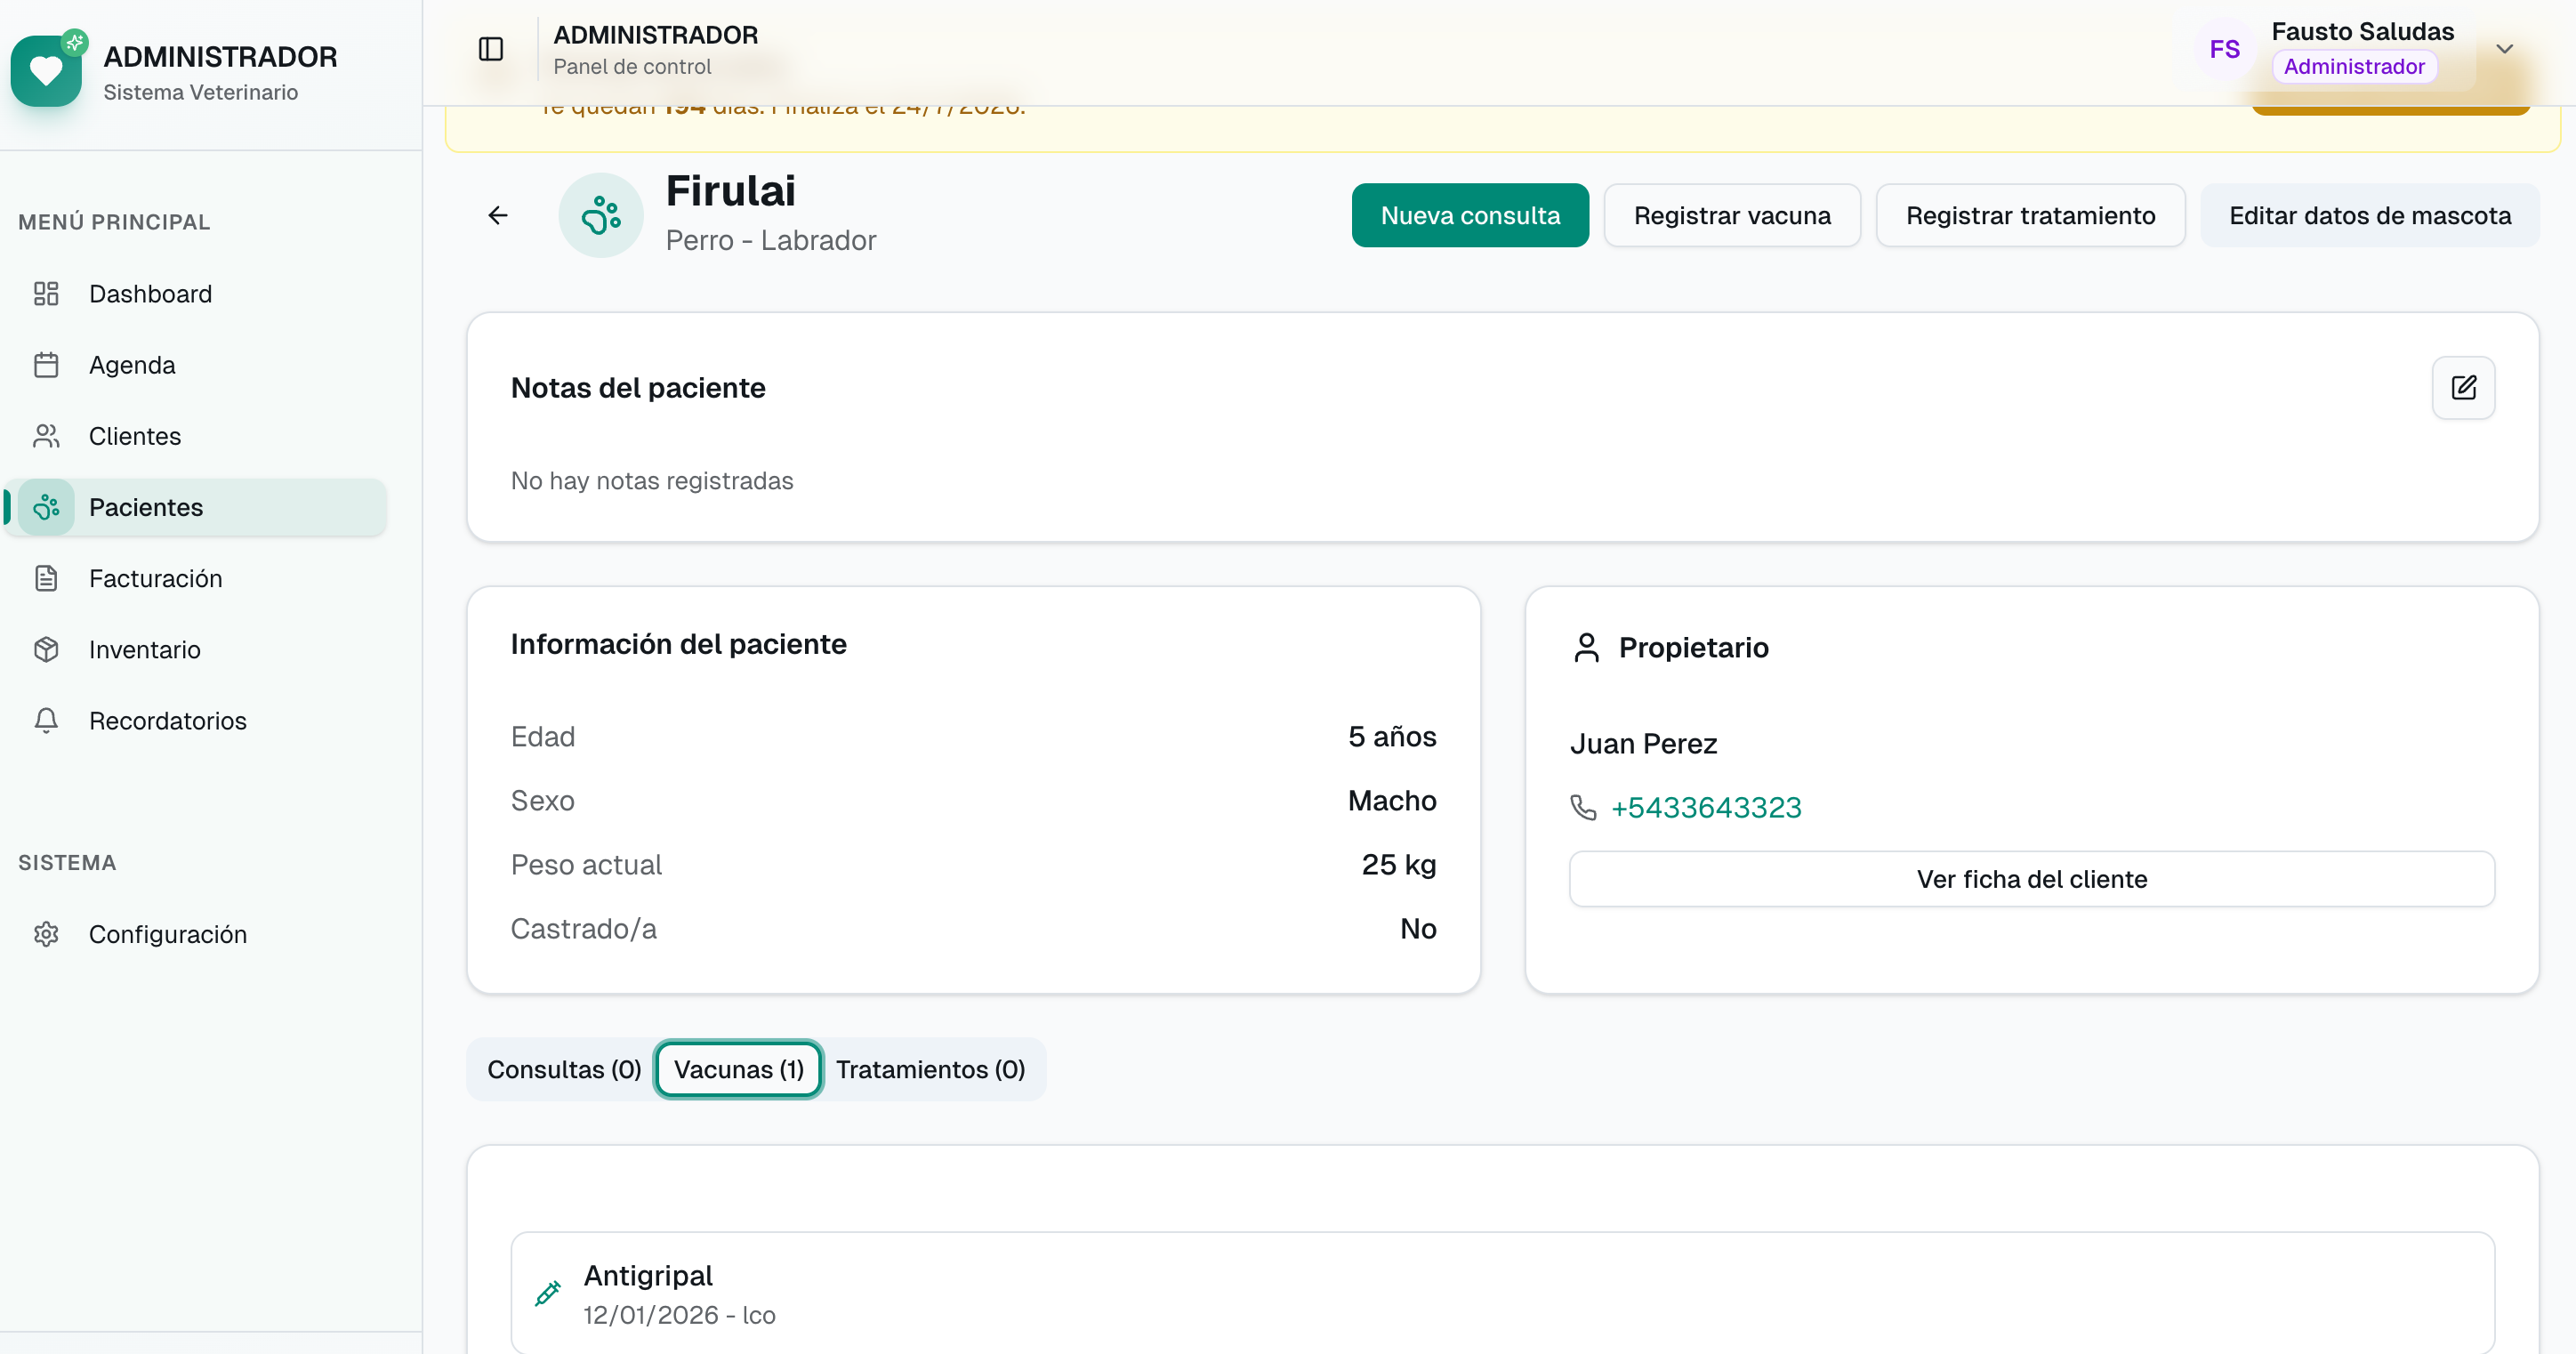Click the FS user avatar
This screenshot has width=2576, height=1354.
(2224, 49)
